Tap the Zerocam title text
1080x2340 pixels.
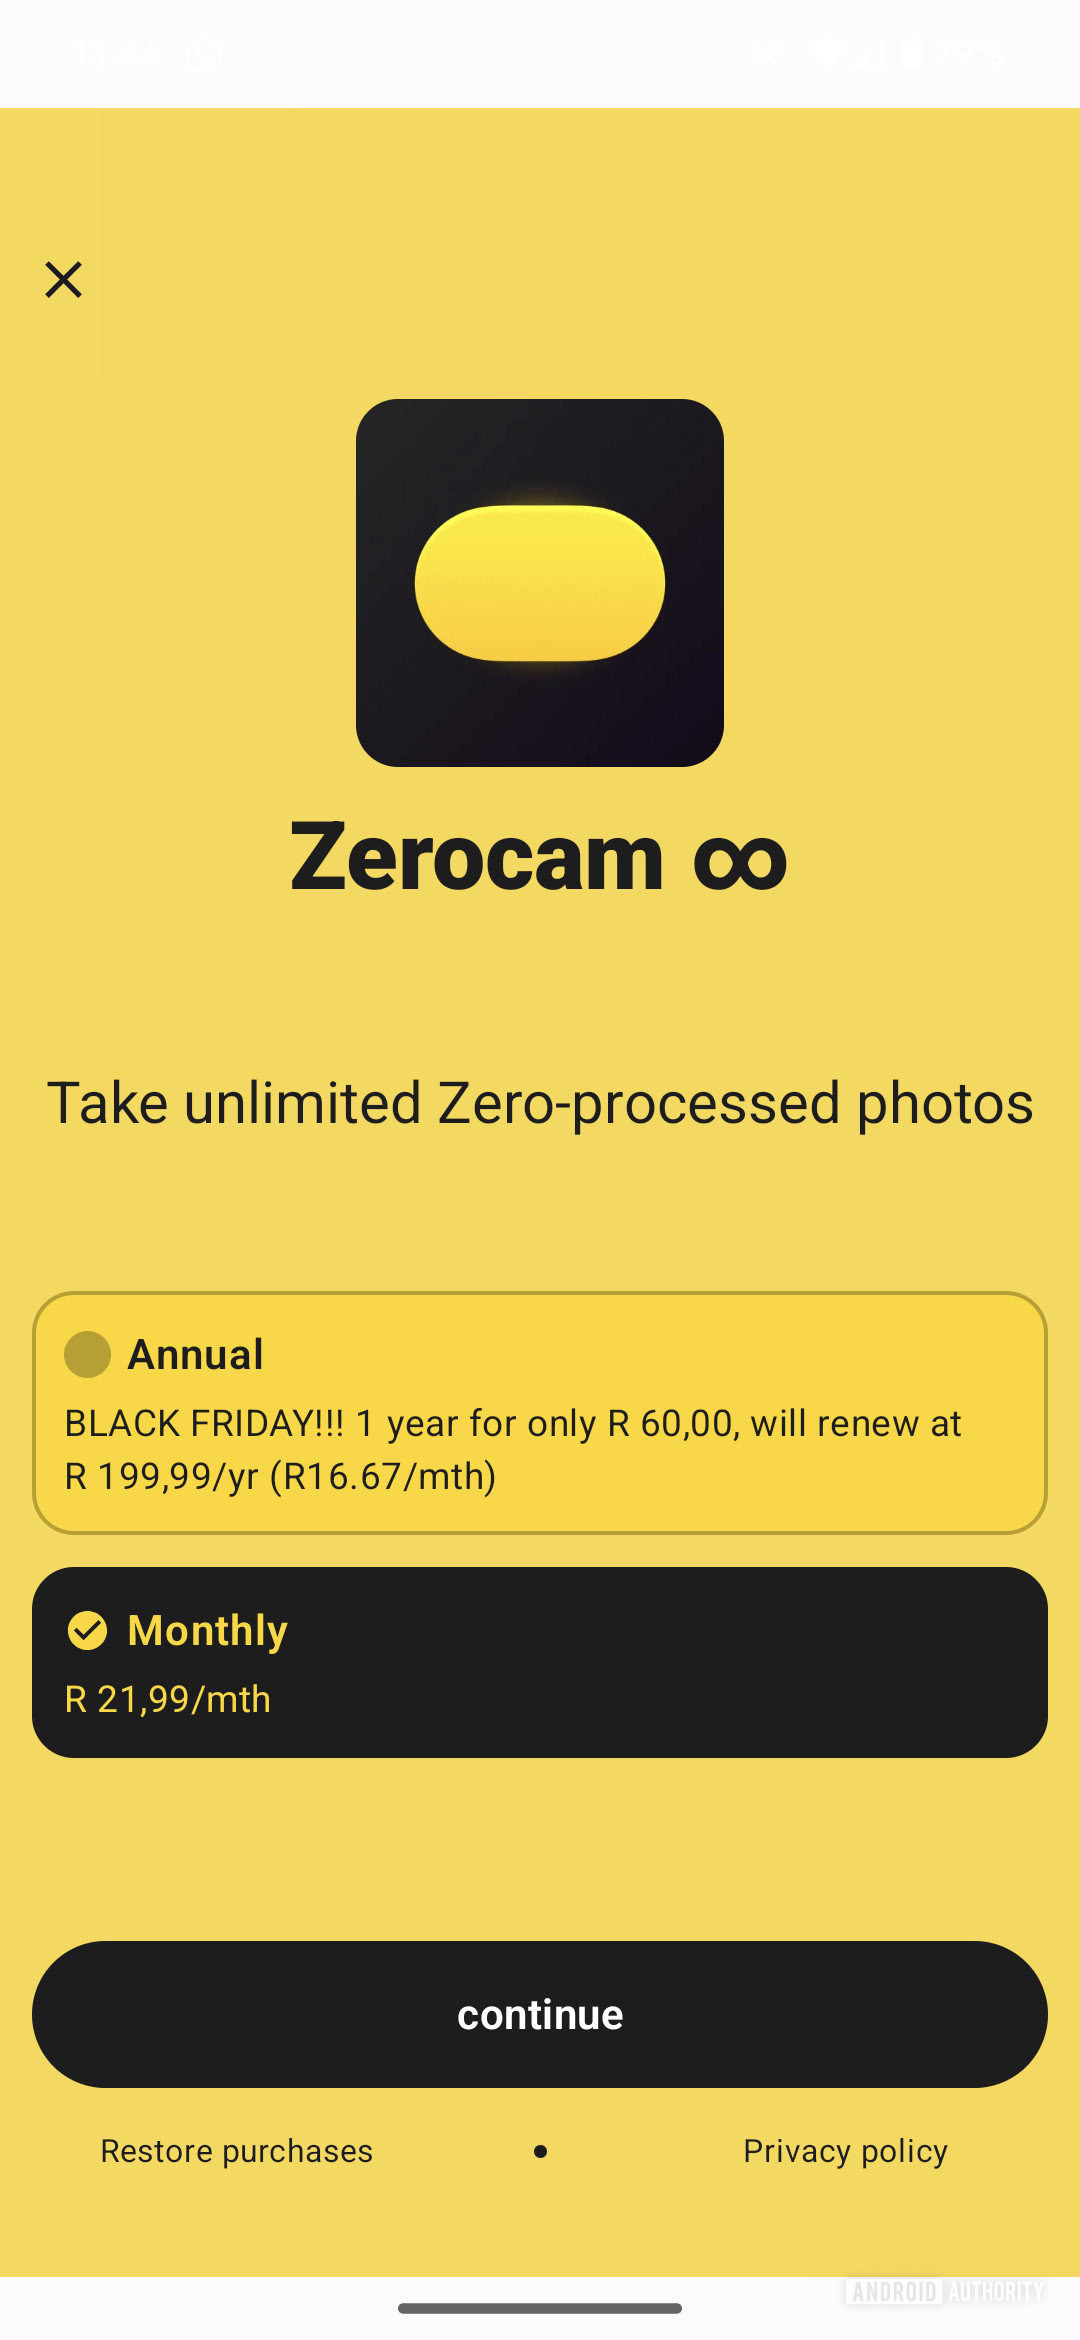point(477,857)
